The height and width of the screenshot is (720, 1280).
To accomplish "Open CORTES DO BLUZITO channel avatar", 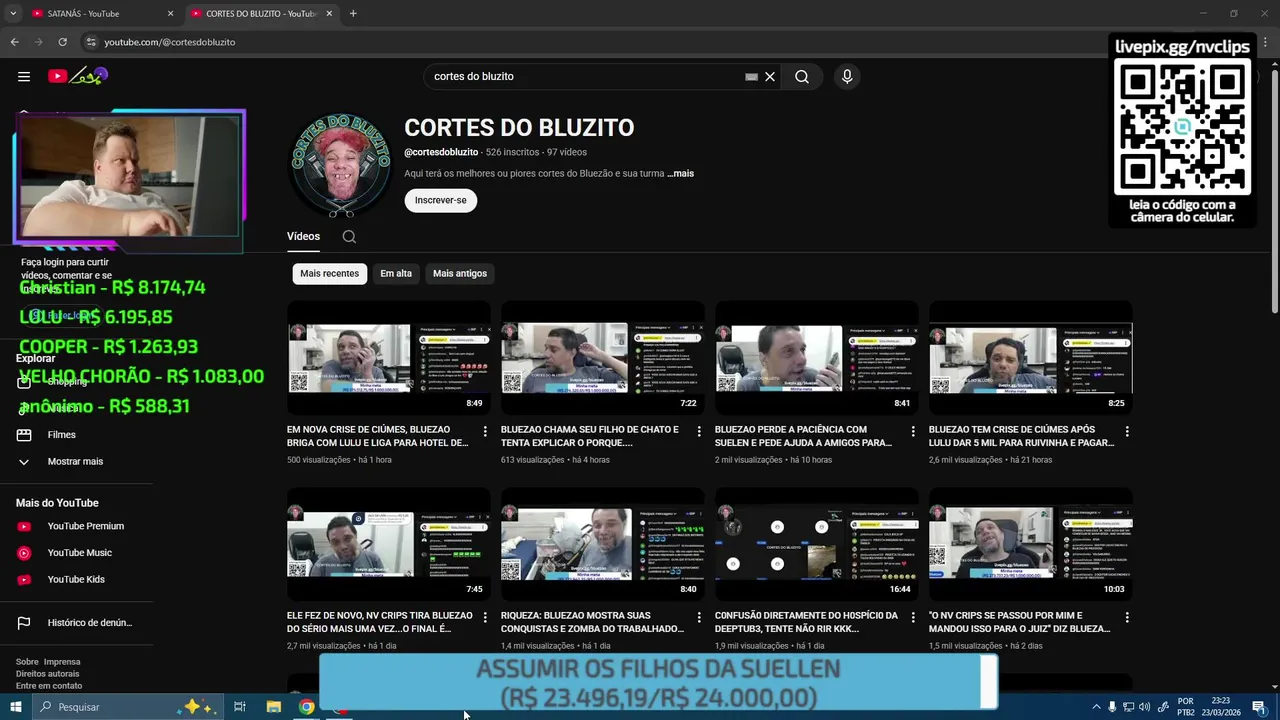I will [341, 166].
